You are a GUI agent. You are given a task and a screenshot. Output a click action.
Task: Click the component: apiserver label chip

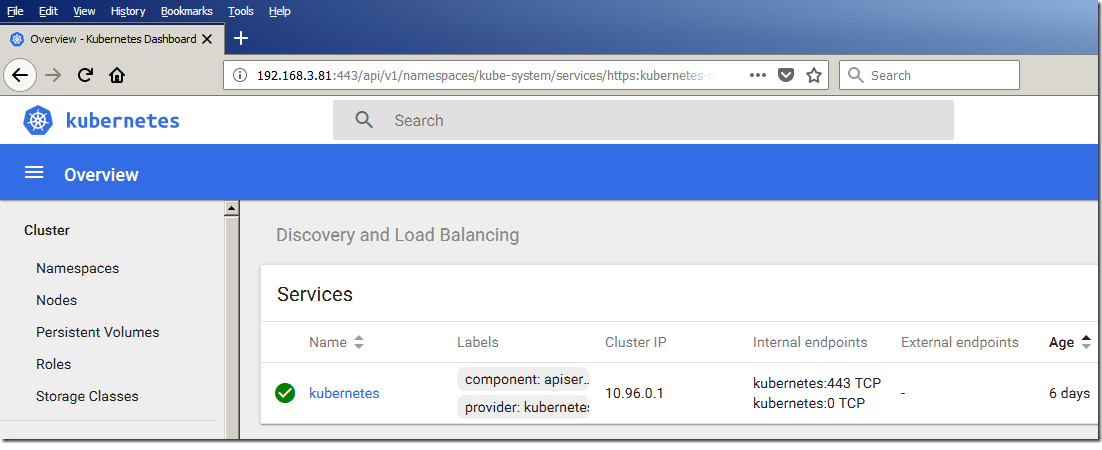click(x=524, y=379)
